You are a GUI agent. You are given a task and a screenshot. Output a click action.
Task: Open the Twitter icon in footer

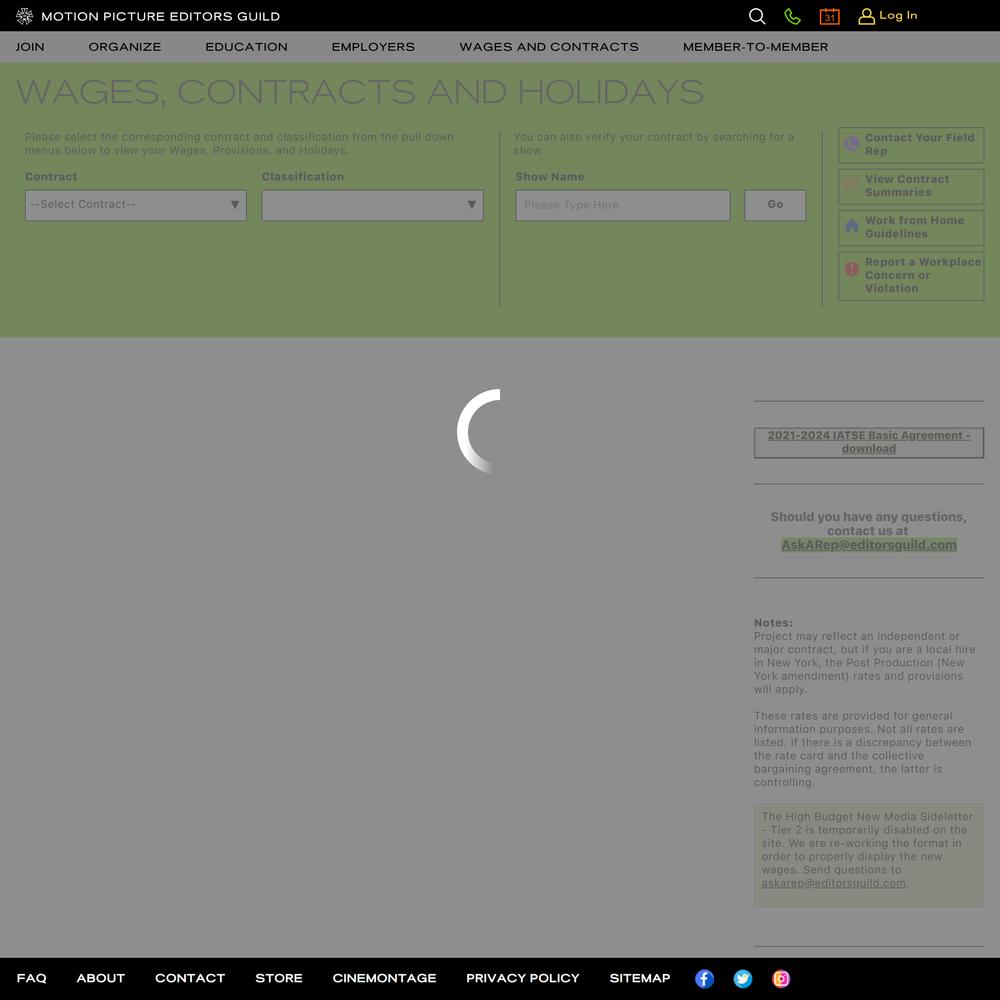pyautogui.click(x=743, y=979)
